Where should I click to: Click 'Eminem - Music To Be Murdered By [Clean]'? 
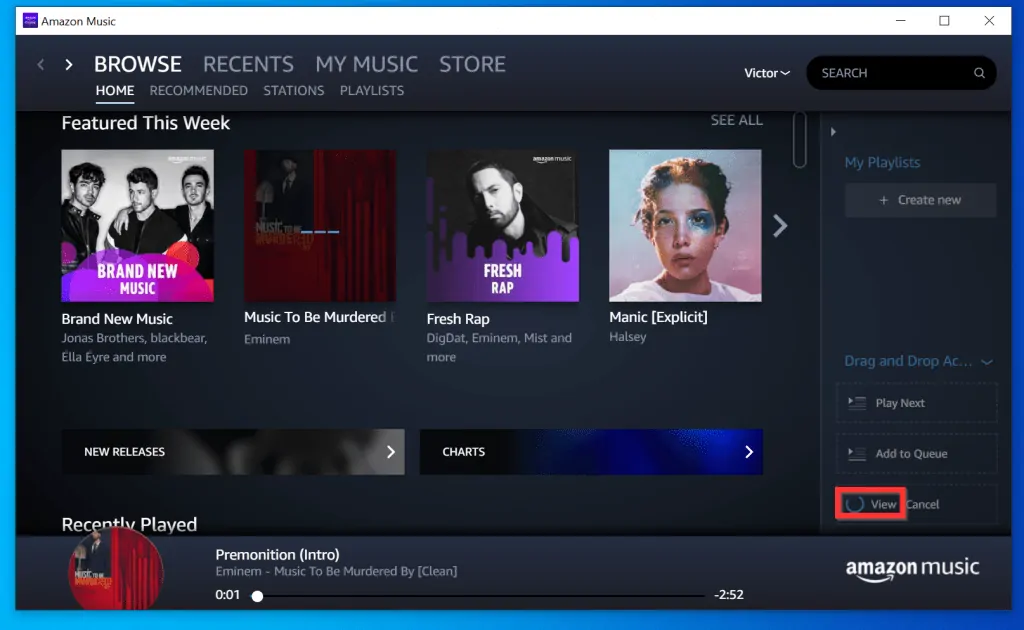[336, 571]
